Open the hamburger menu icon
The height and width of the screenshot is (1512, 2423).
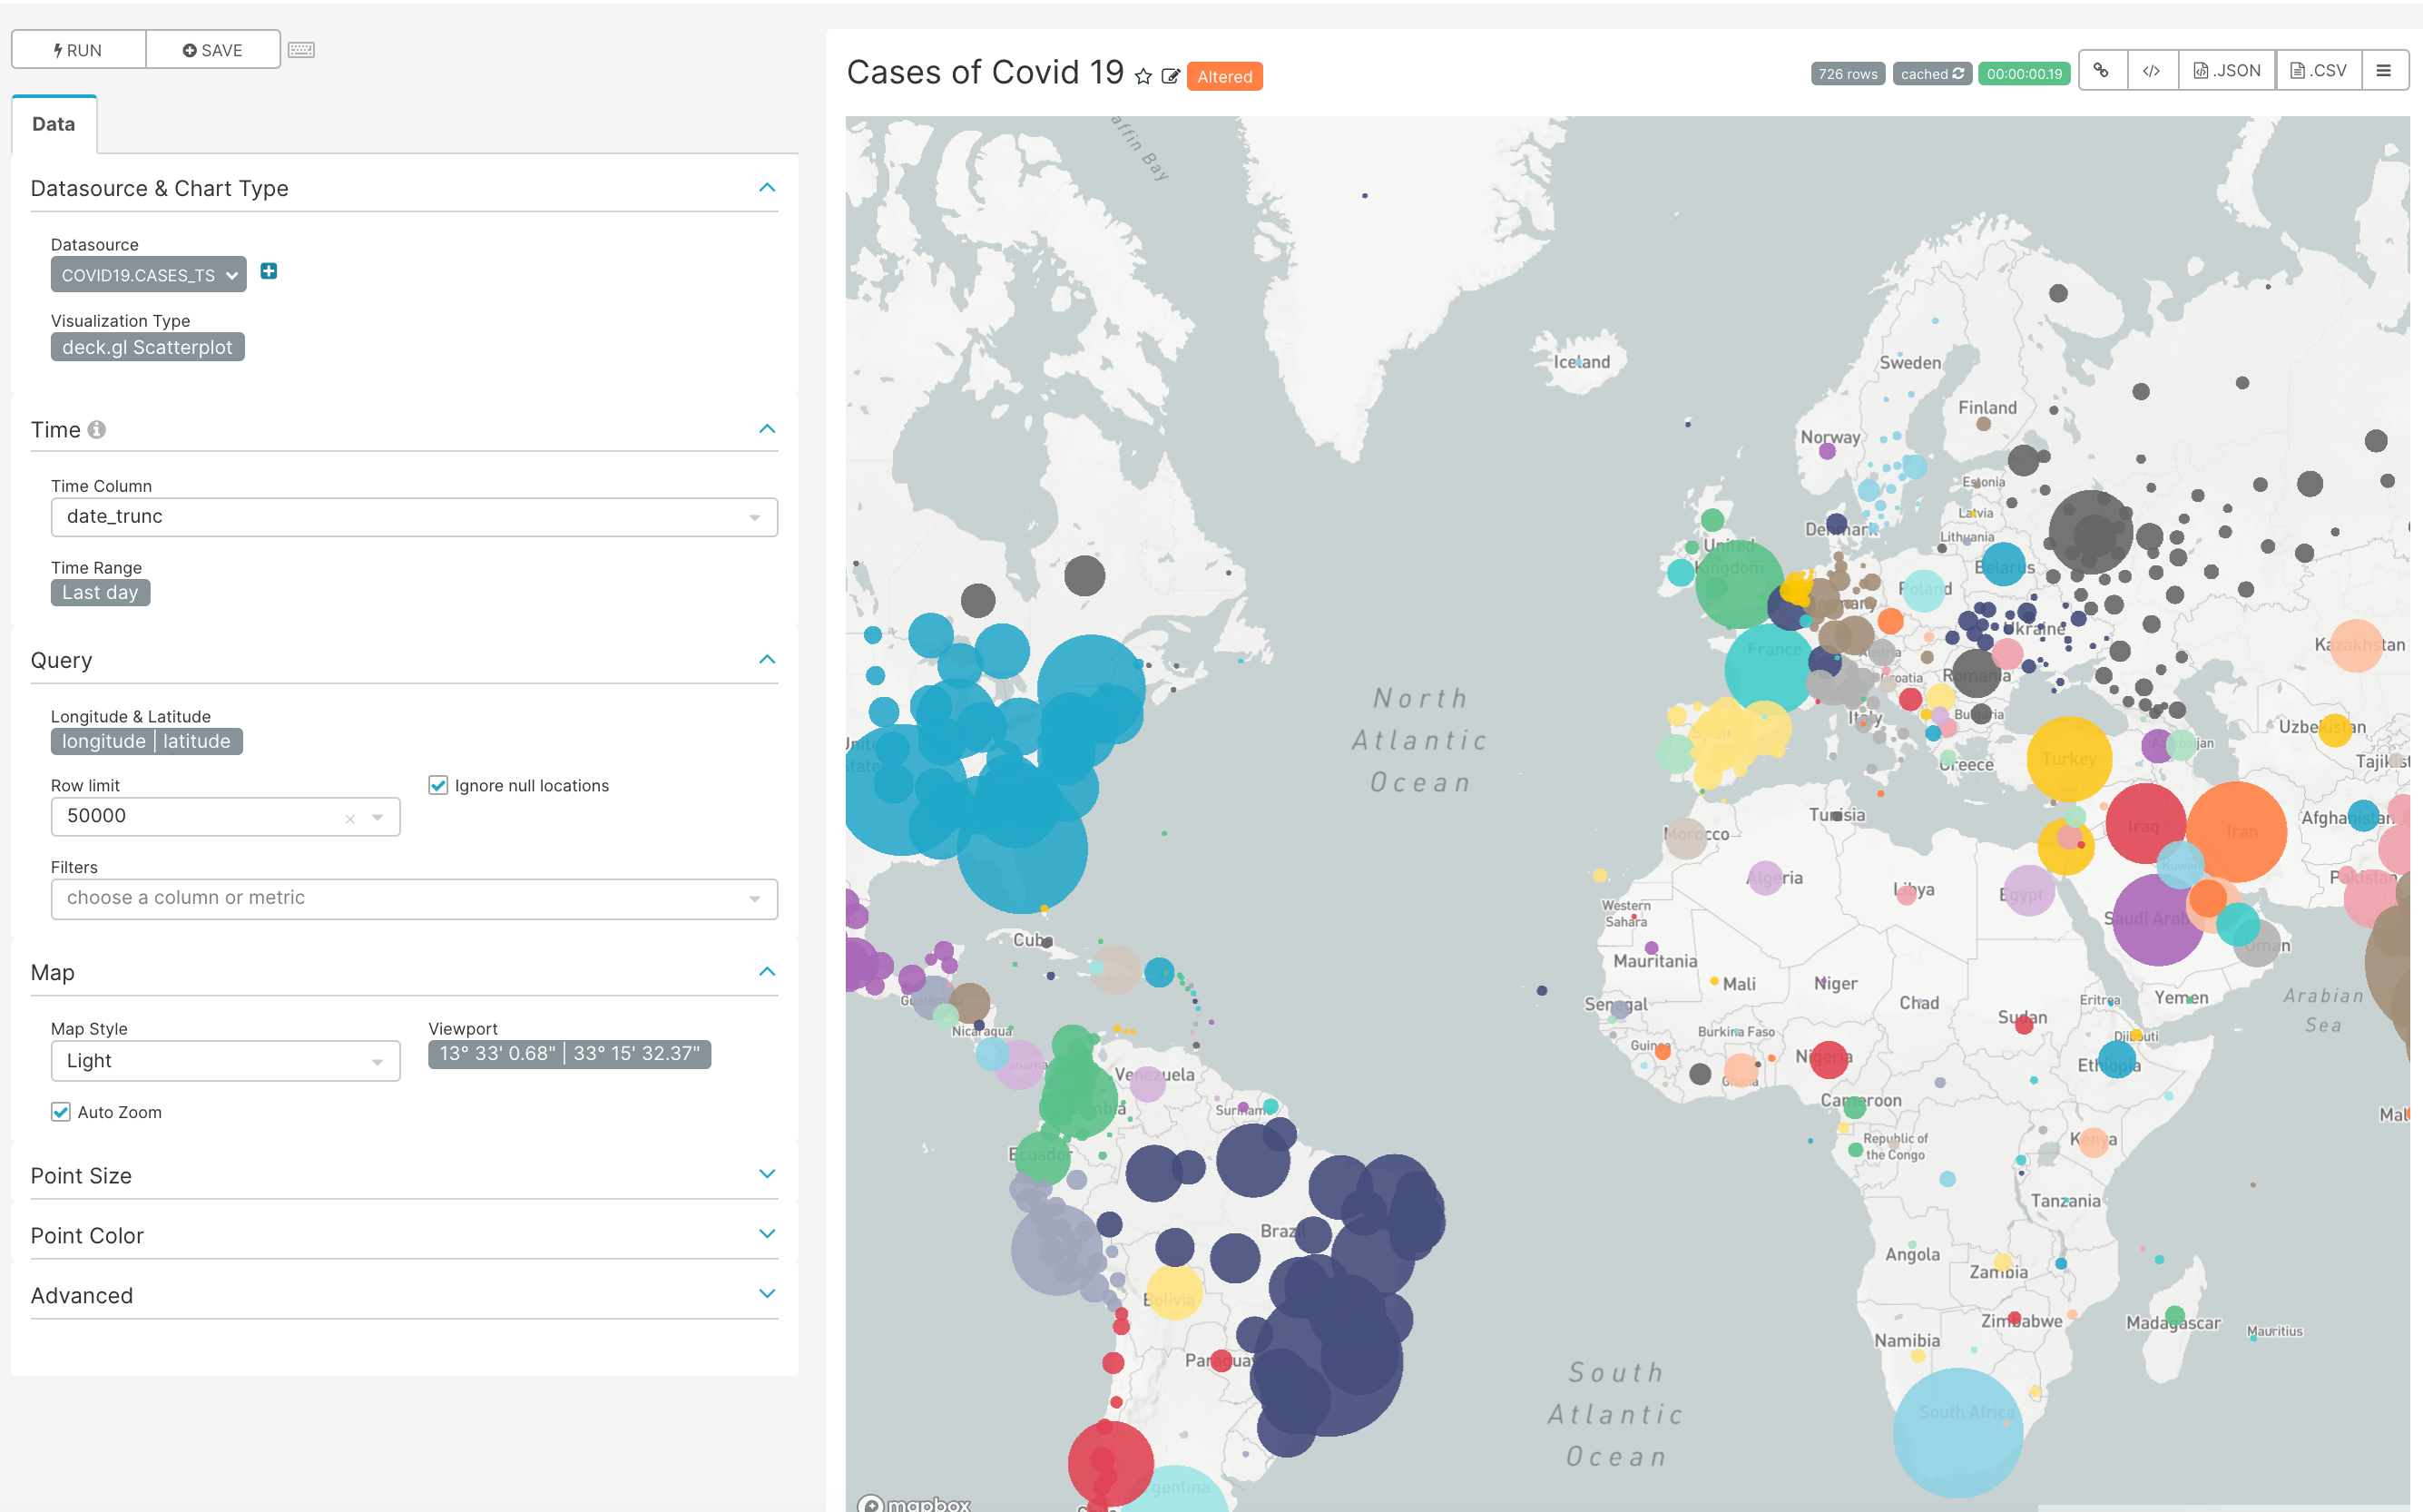pos(2383,71)
